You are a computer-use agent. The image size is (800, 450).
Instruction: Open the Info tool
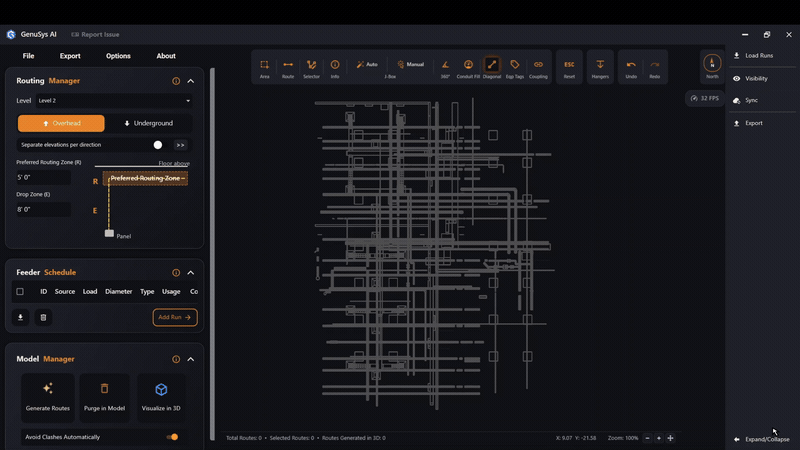coord(335,68)
